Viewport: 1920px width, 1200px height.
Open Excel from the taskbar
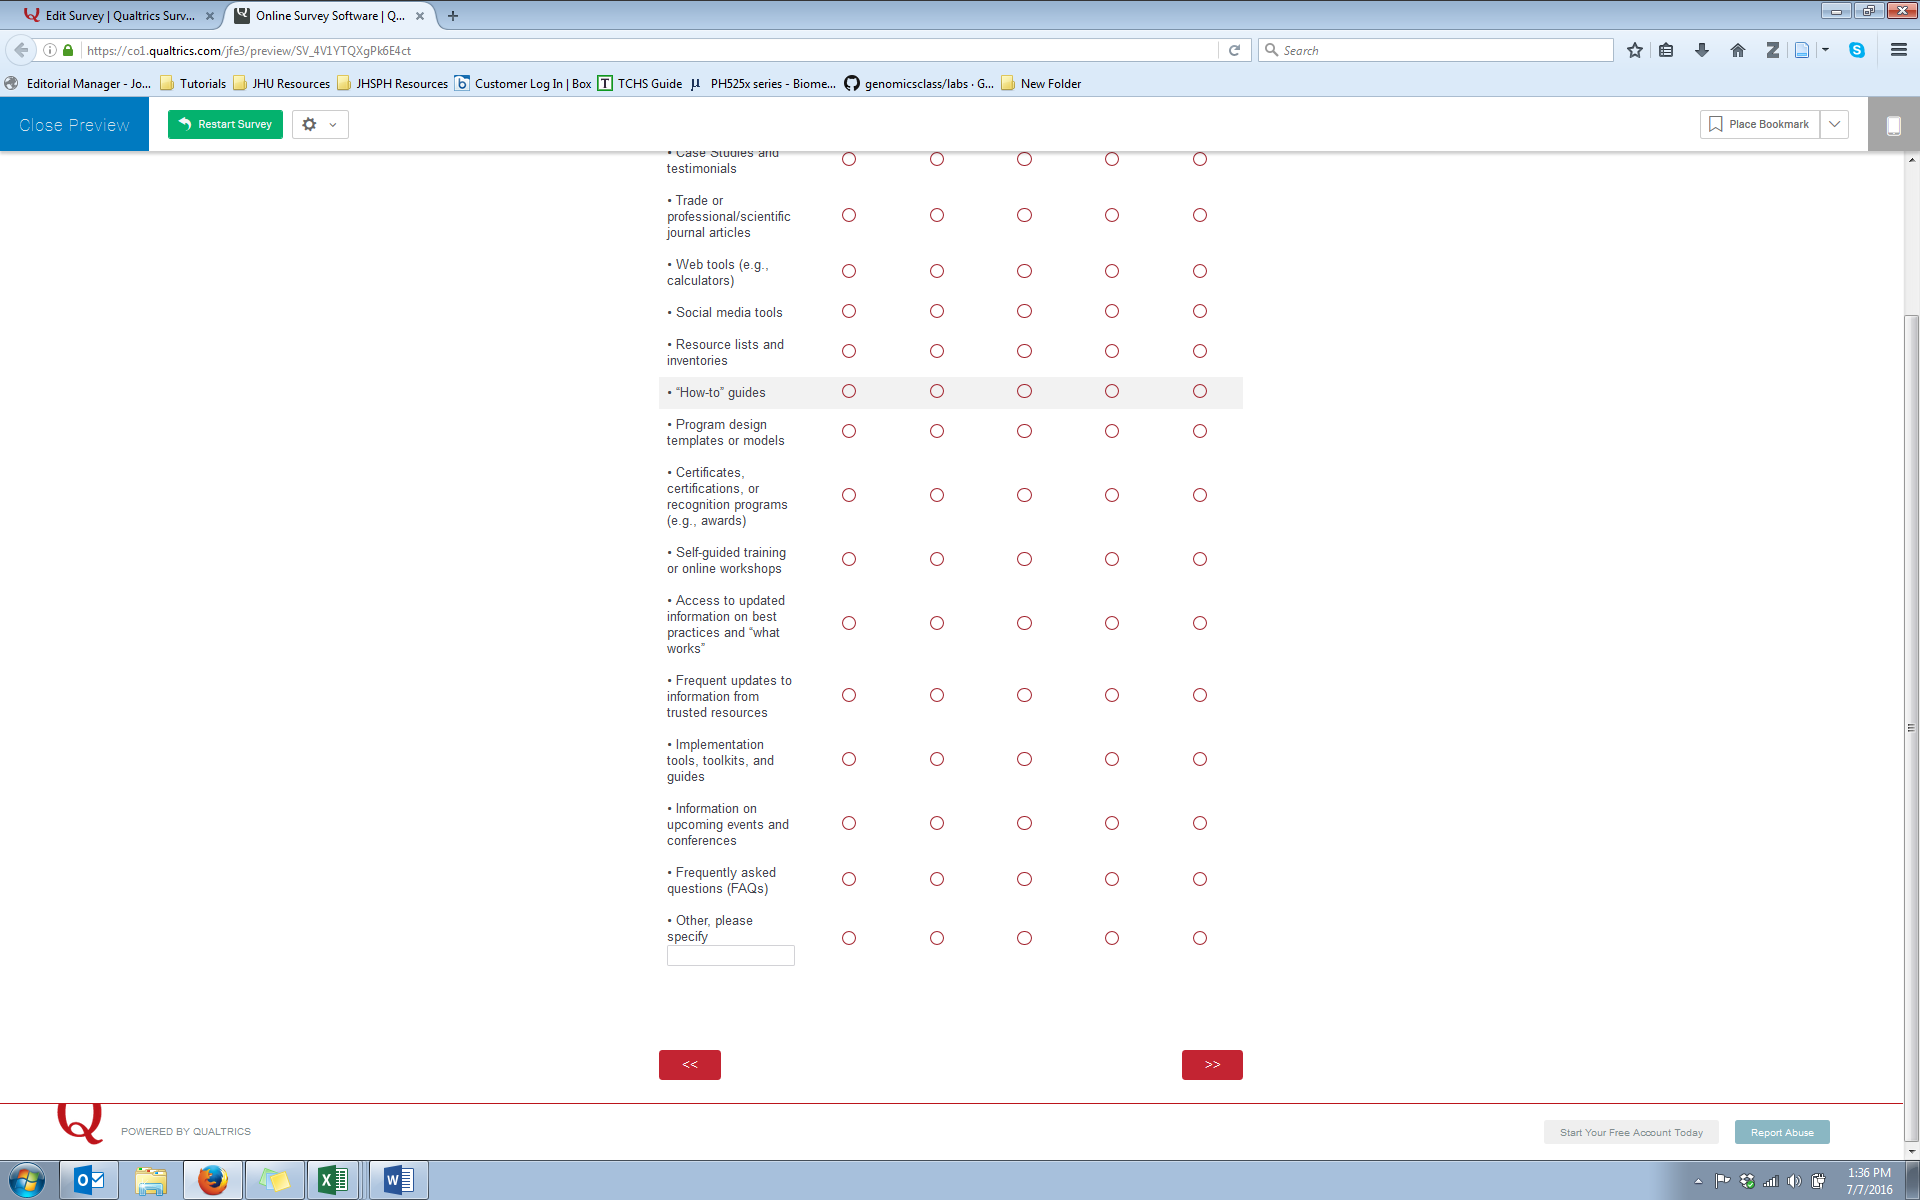click(x=333, y=1180)
